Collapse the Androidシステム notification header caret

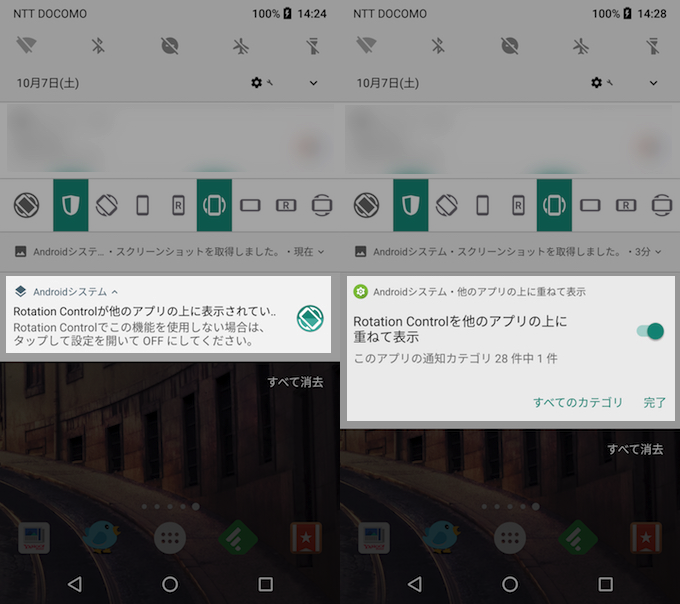115,292
